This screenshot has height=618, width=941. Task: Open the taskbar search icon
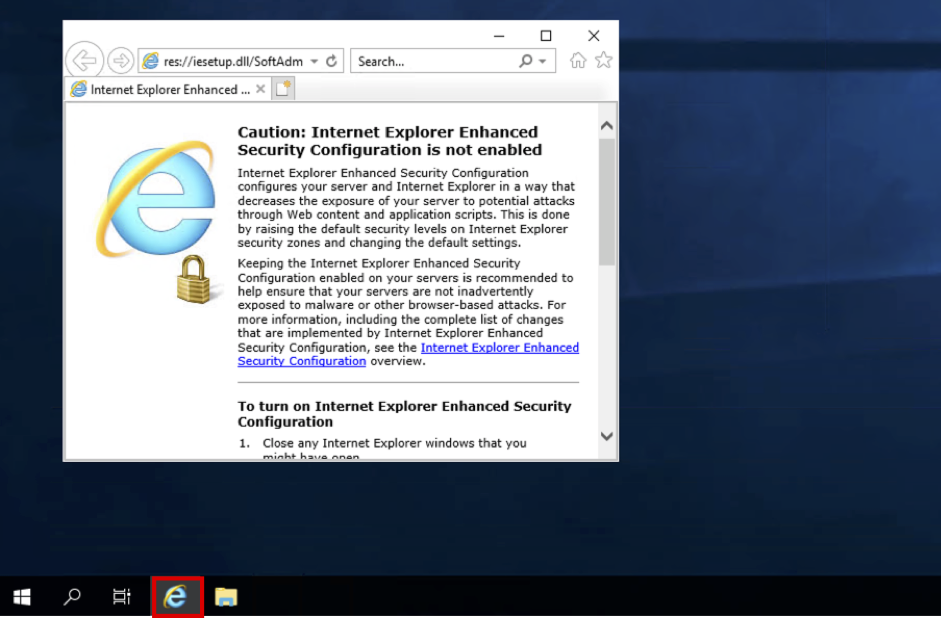point(72,597)
